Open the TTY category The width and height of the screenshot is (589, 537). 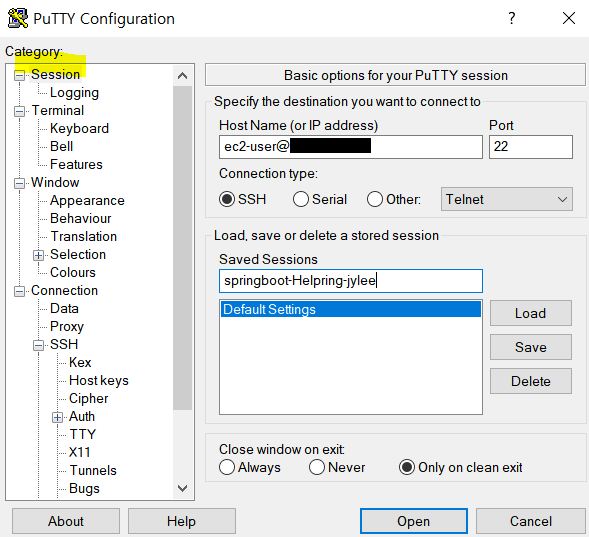tap(83, 434)
